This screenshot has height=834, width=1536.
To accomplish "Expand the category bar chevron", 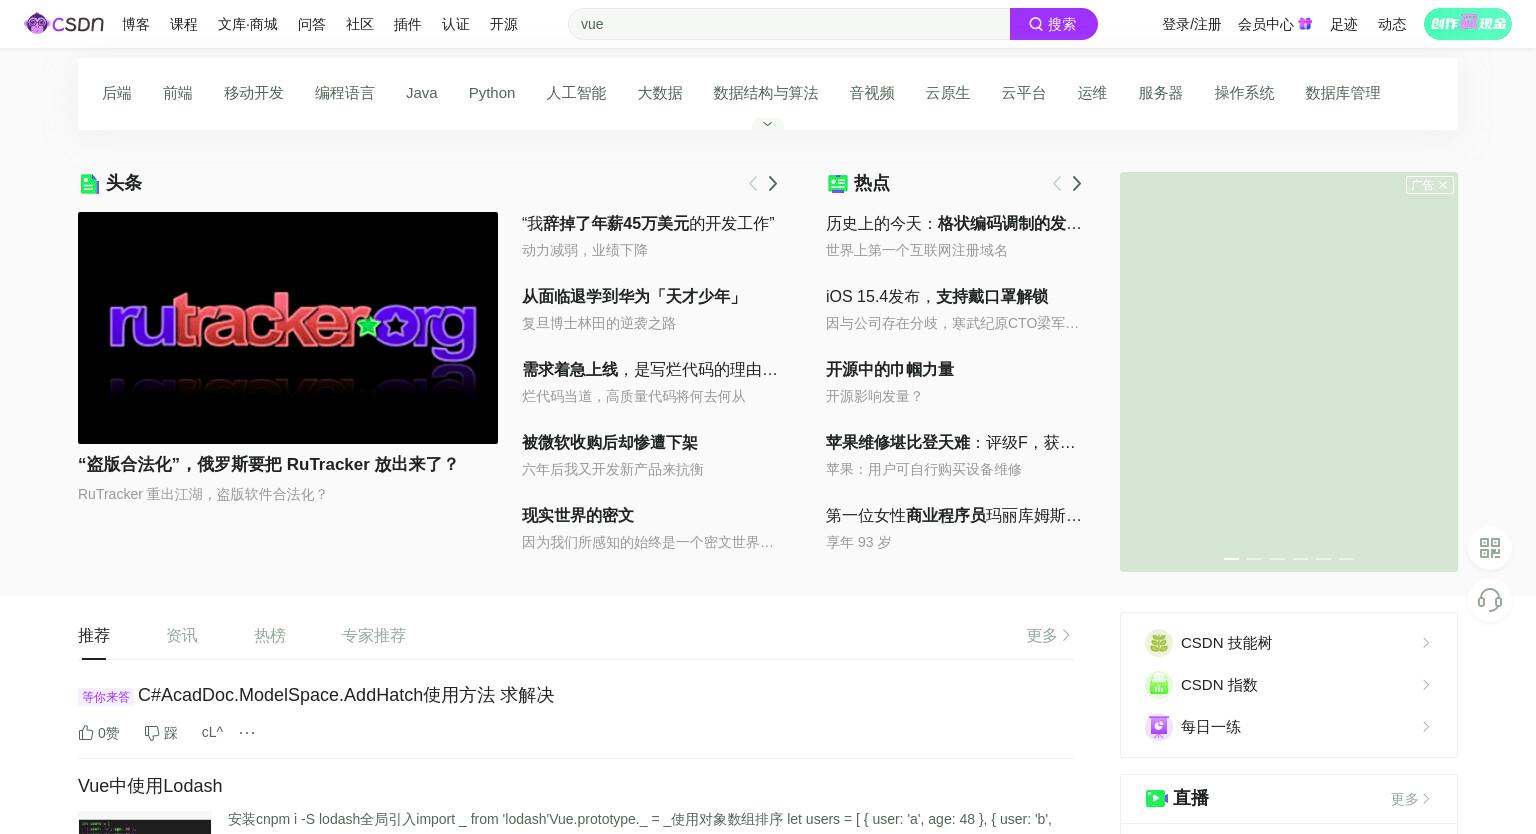I will pos(768,124).
